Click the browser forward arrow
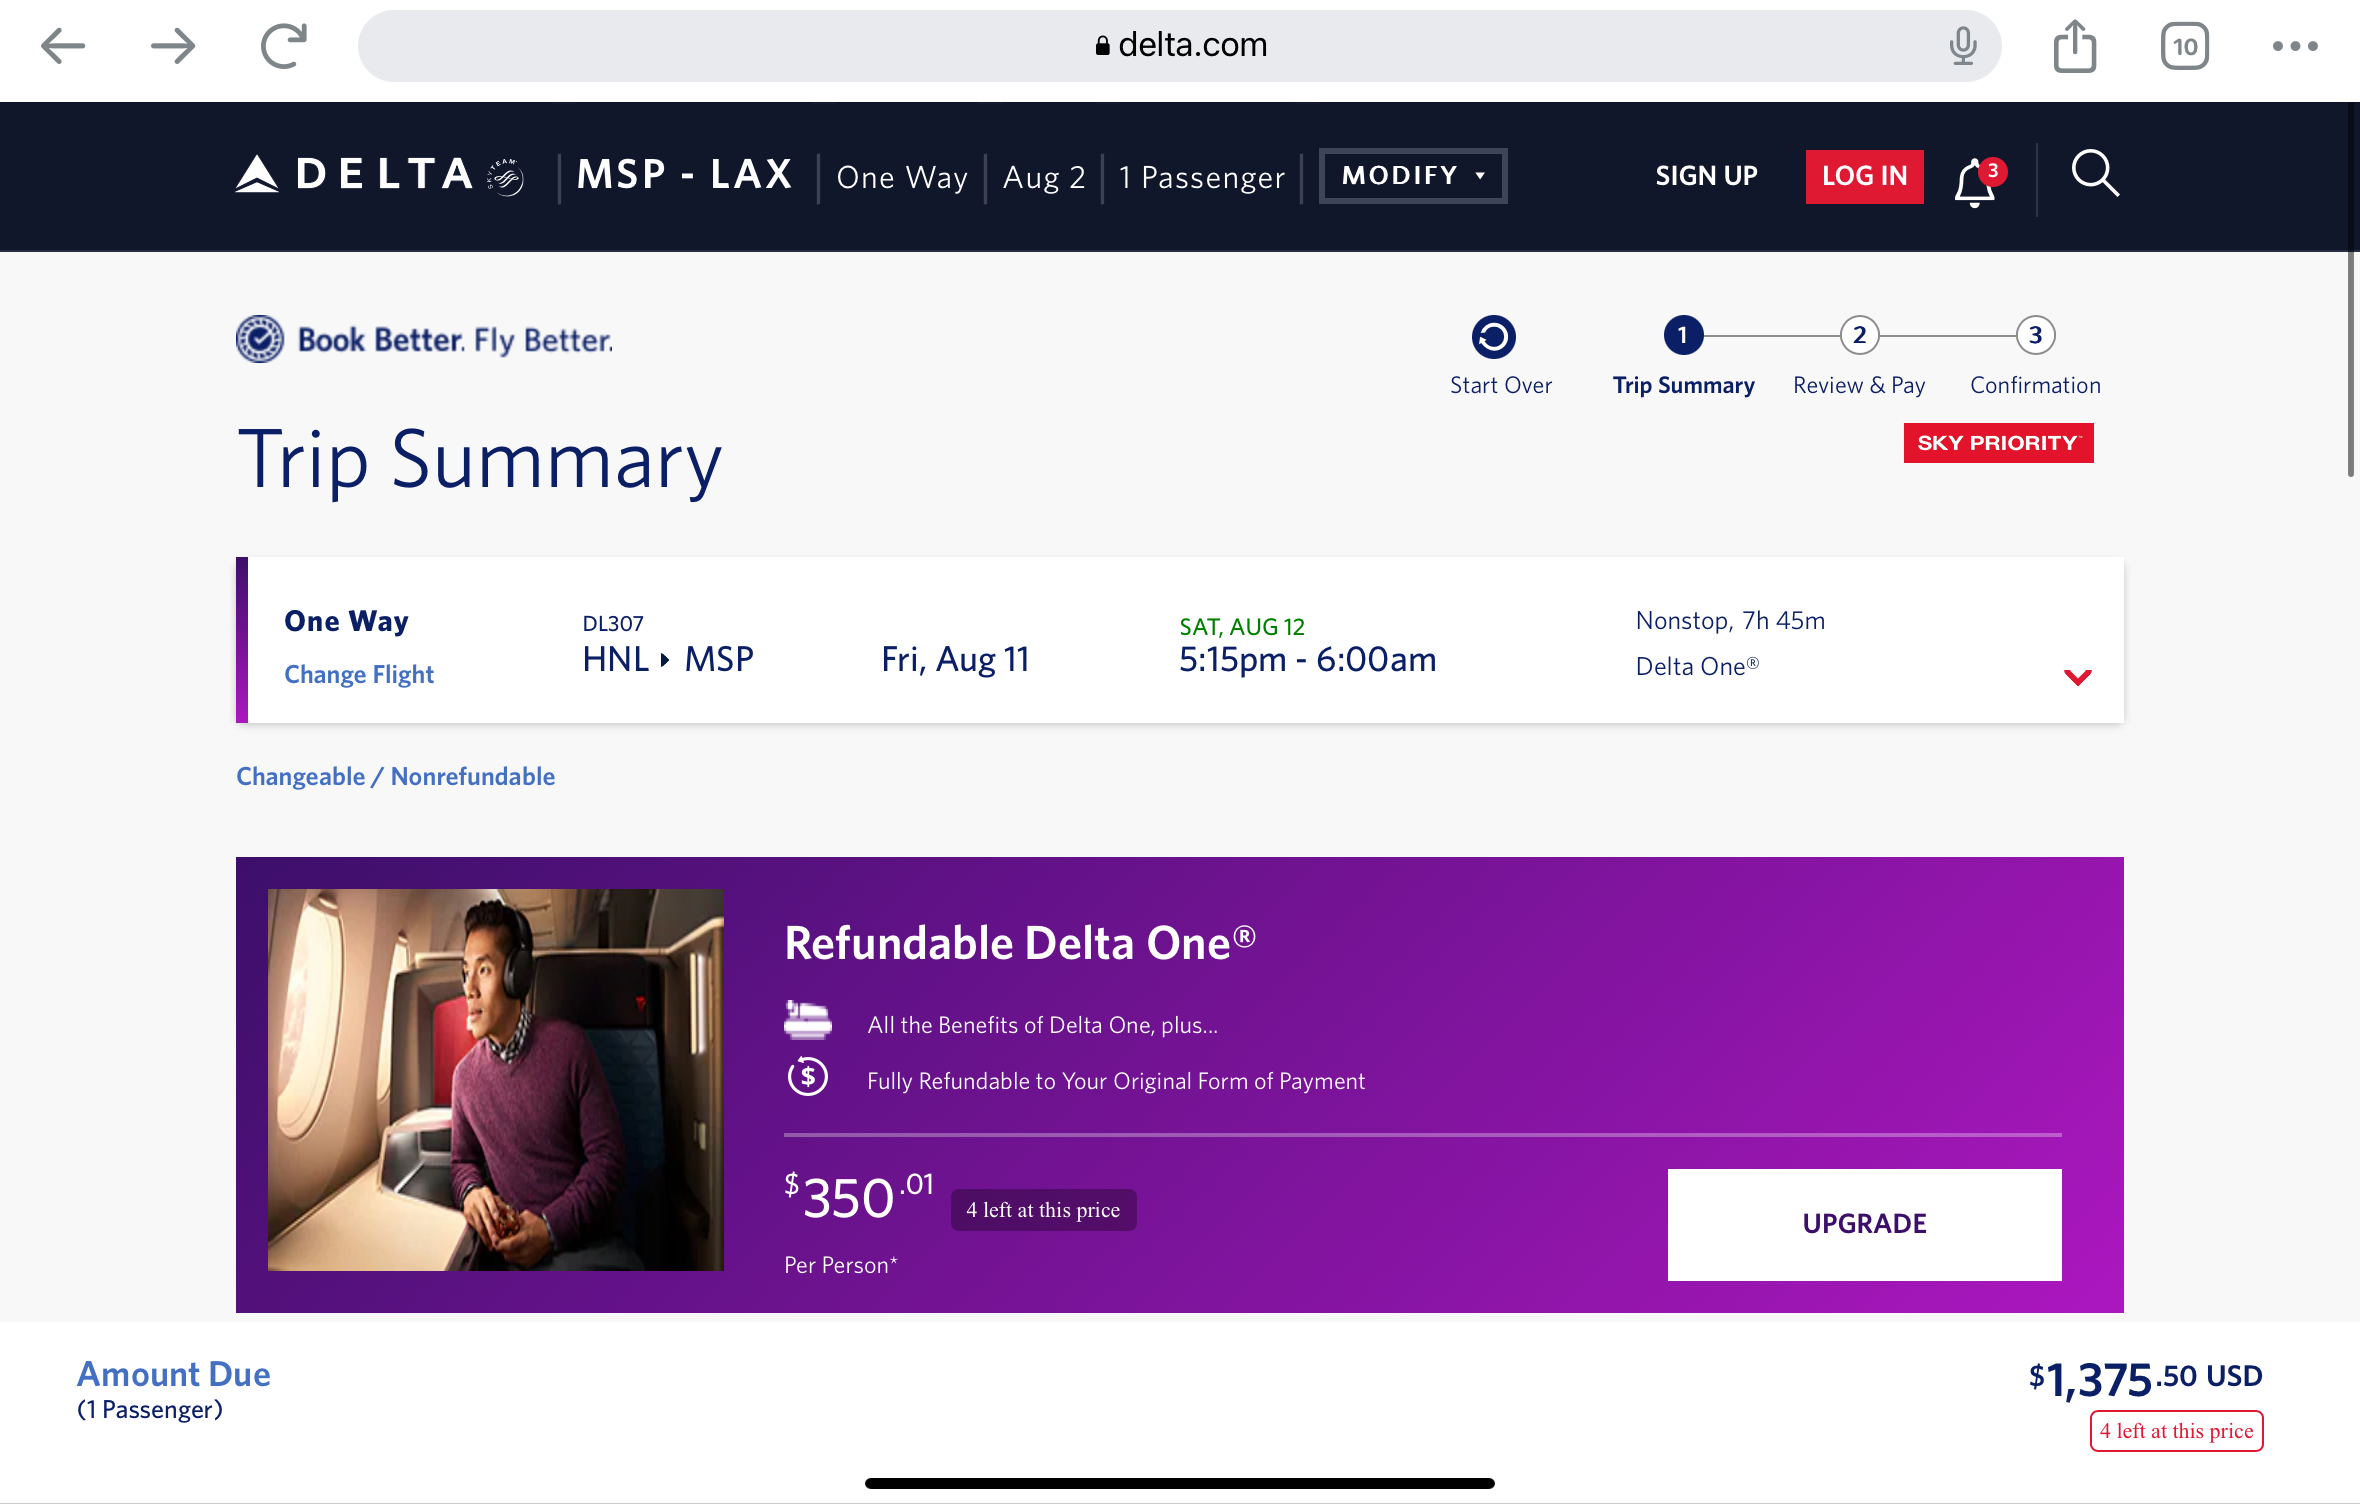The width and height of the screenshot is (2360, 1504). 173,46
